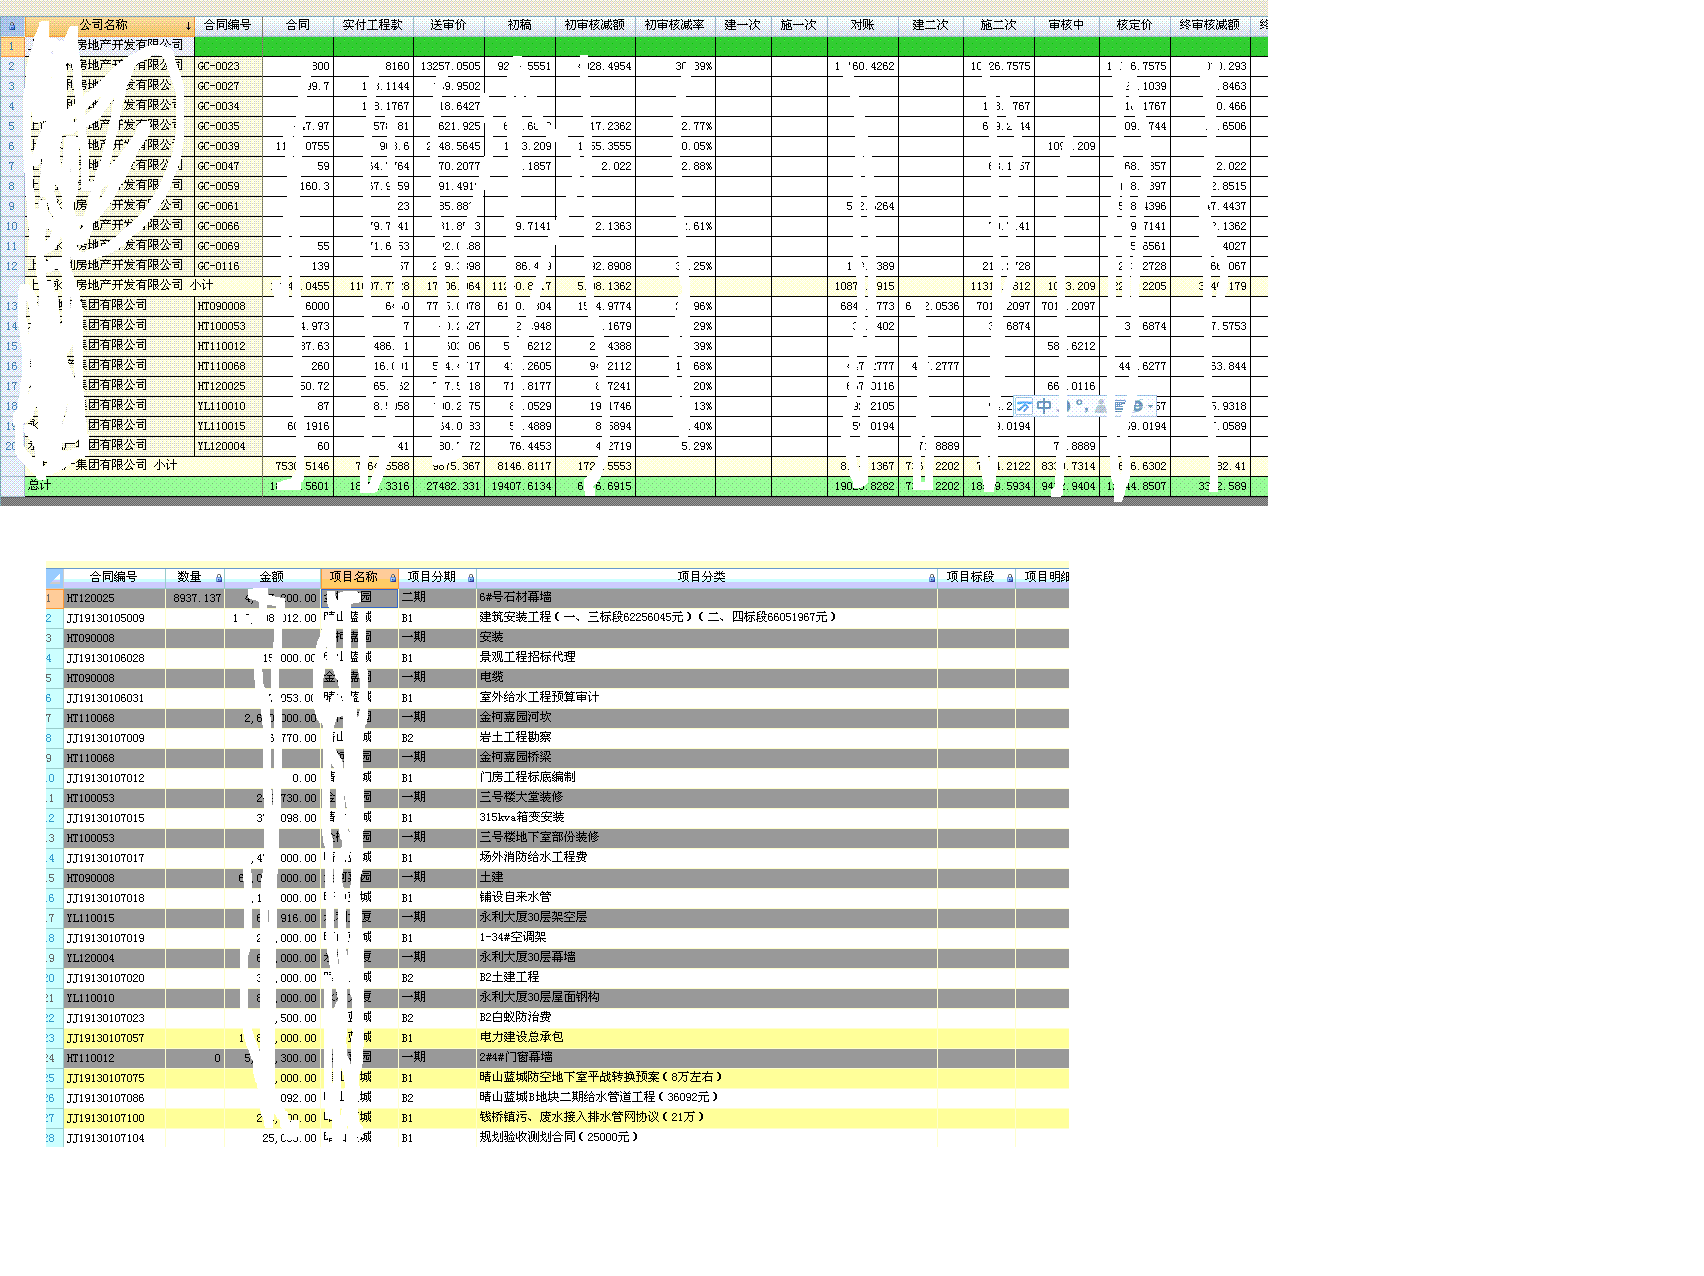Click the IME logo icon on floating toolbar
The image size is (1704, 1276).
click(x=1024, y=406)
